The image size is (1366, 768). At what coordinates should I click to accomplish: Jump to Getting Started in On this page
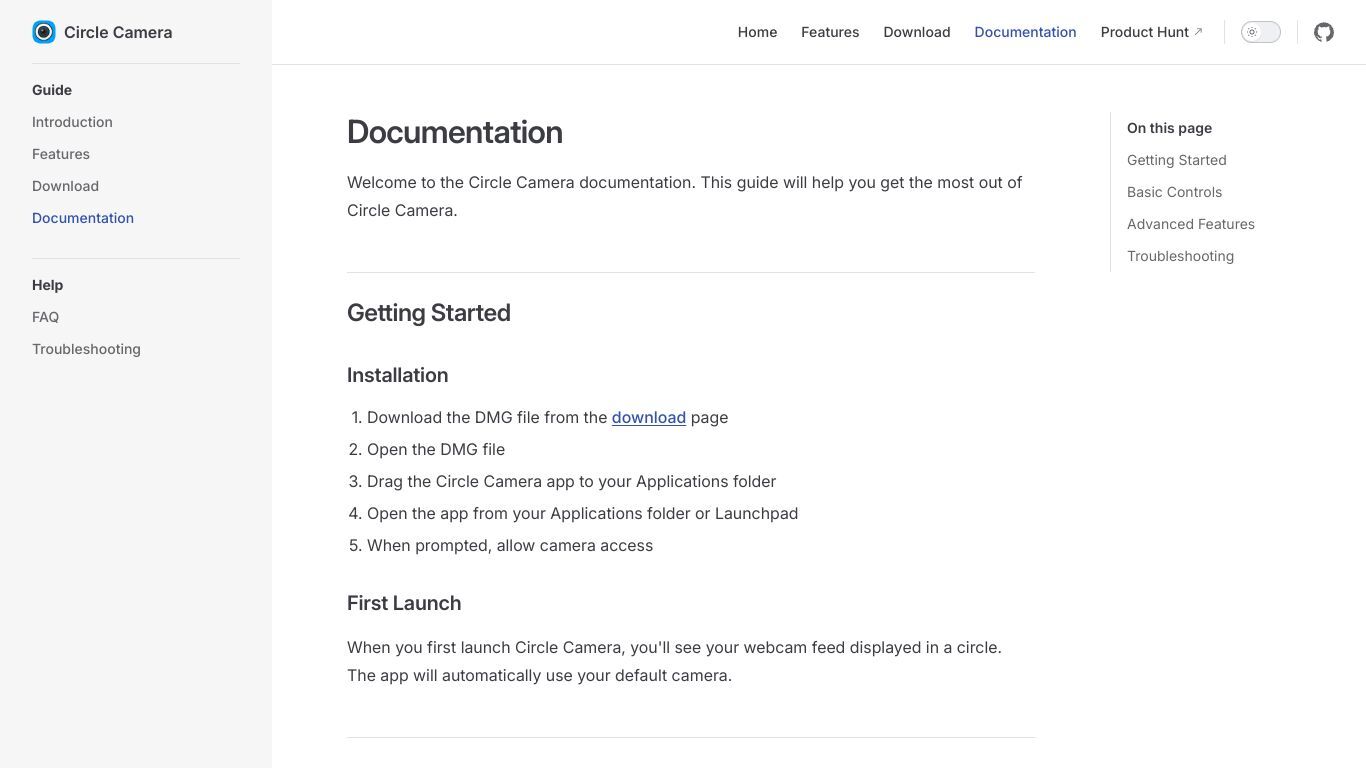coord(1176,160)
